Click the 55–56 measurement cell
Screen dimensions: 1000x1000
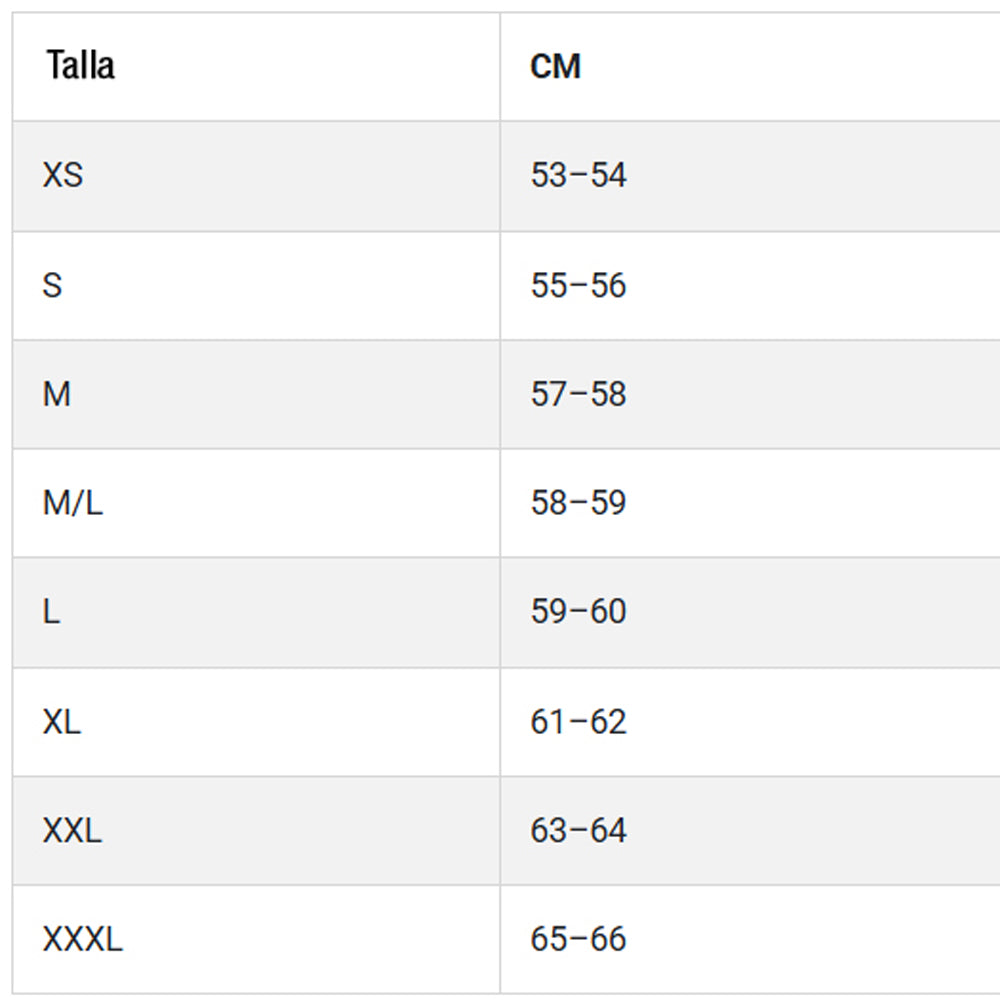578,286
